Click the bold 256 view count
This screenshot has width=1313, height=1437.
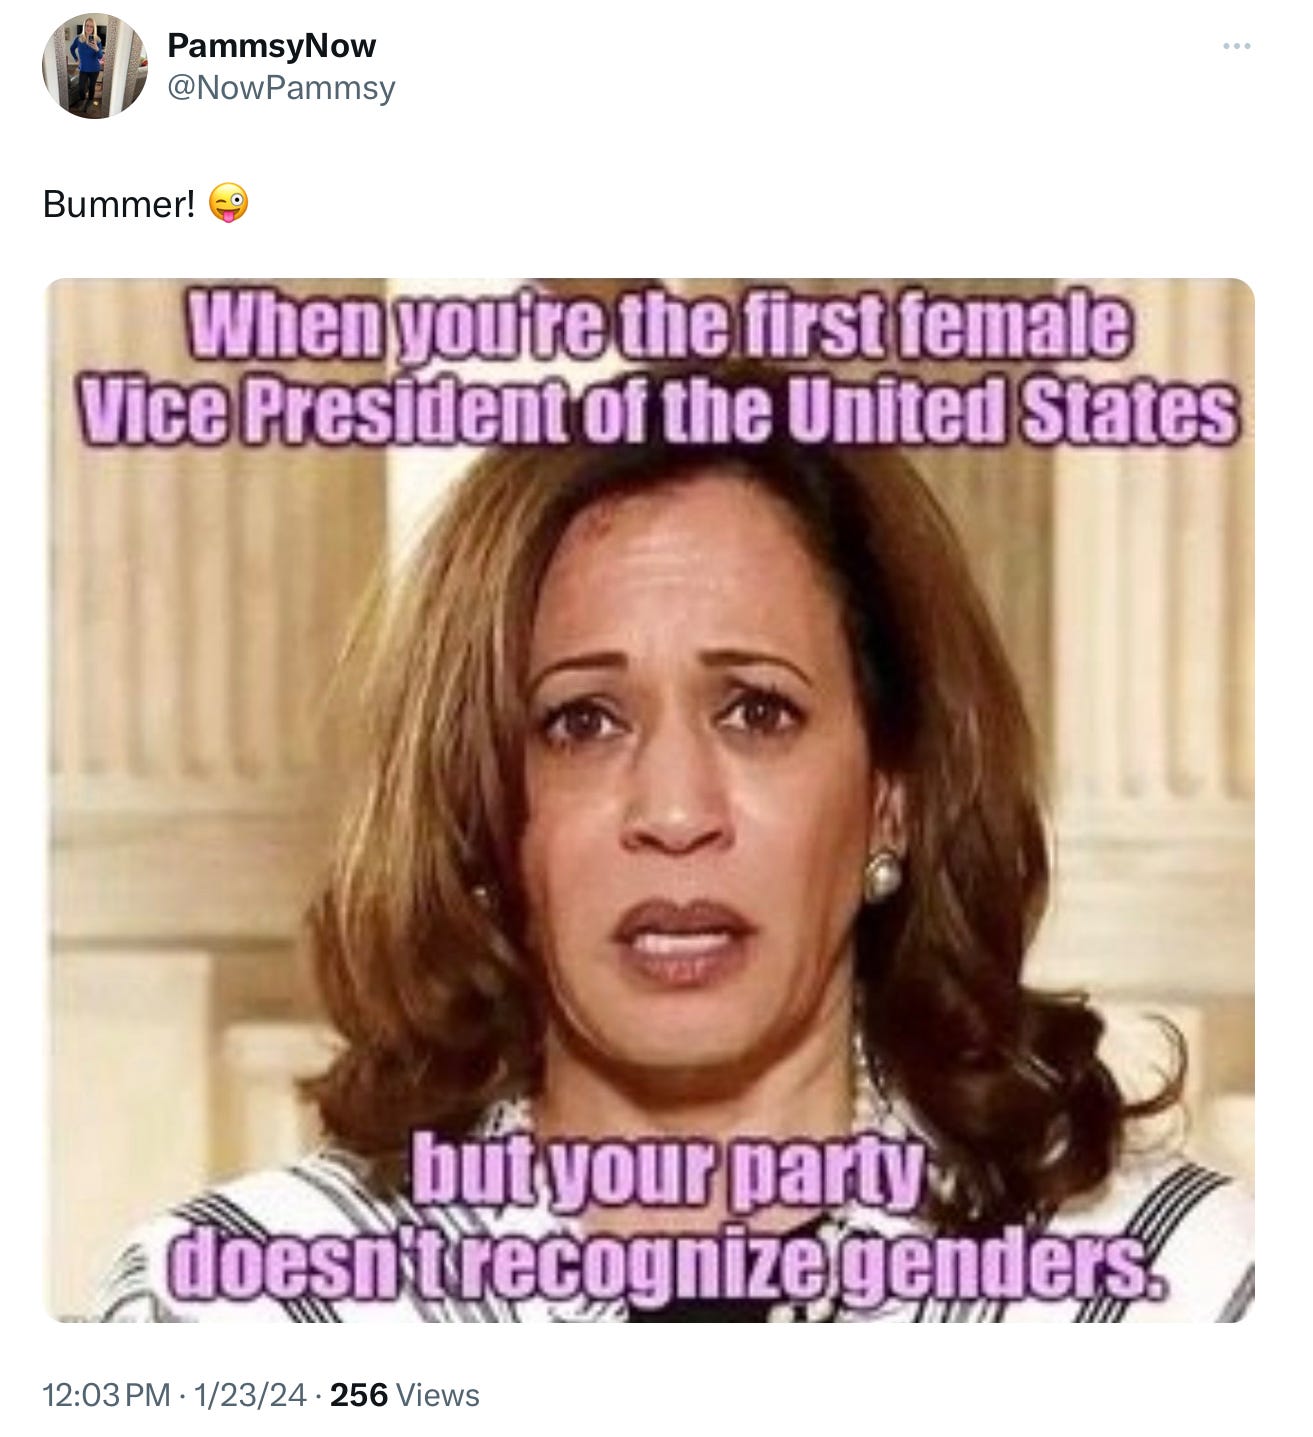(358, 1395)
